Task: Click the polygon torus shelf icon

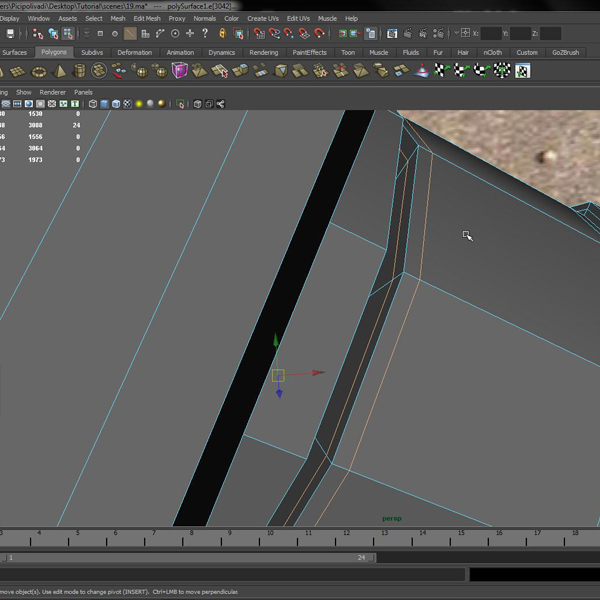Action: [39, 72]
